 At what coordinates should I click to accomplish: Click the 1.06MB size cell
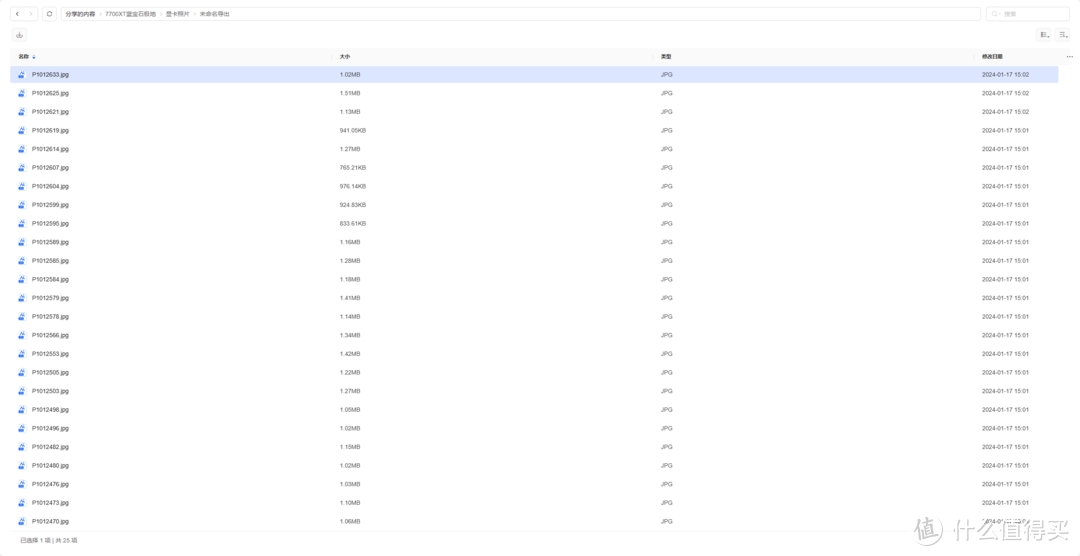pos(350,521)
